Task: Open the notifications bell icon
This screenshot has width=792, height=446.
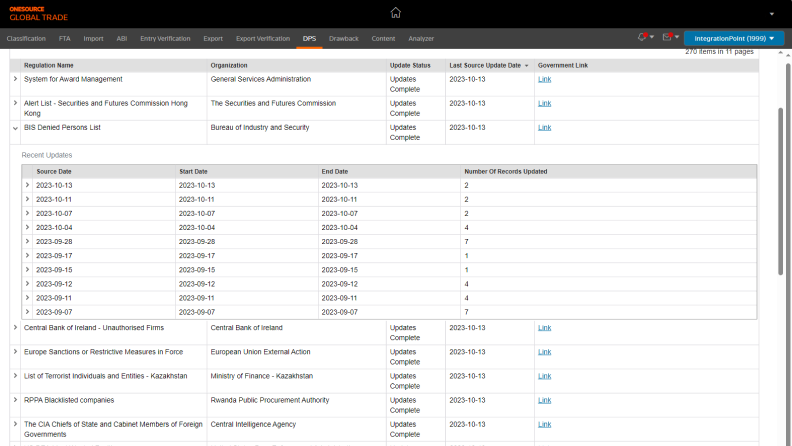Action: click(x=642, y=38)
